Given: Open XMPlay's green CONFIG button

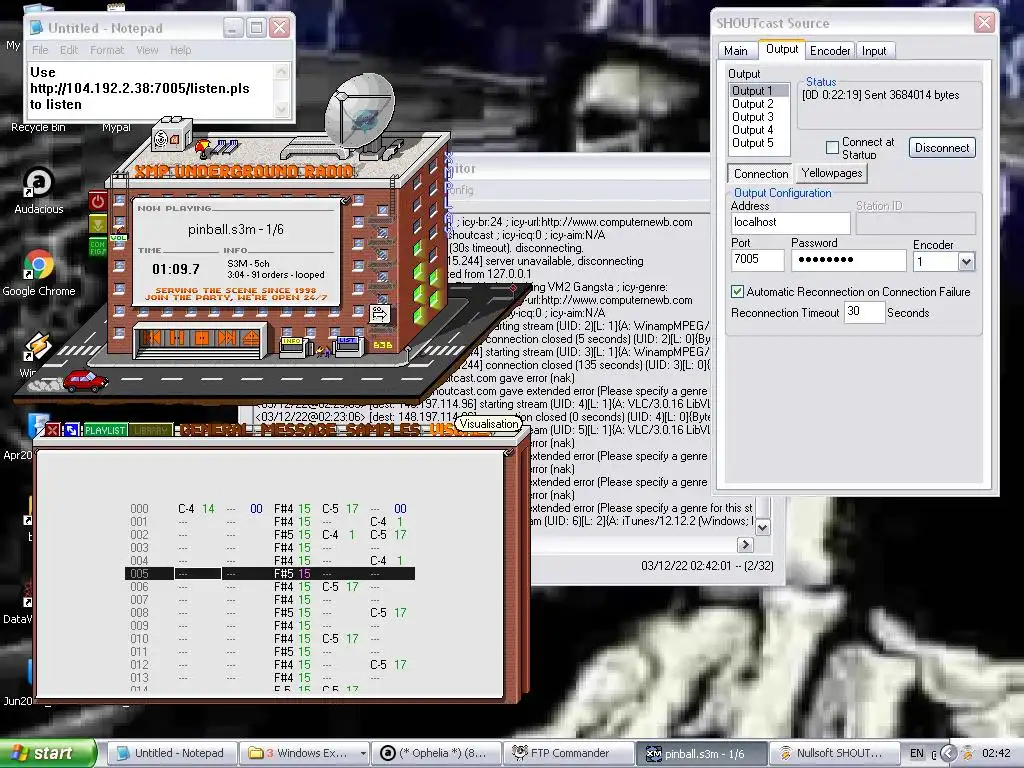Looking at the screenshot, I should pos(98,248).
